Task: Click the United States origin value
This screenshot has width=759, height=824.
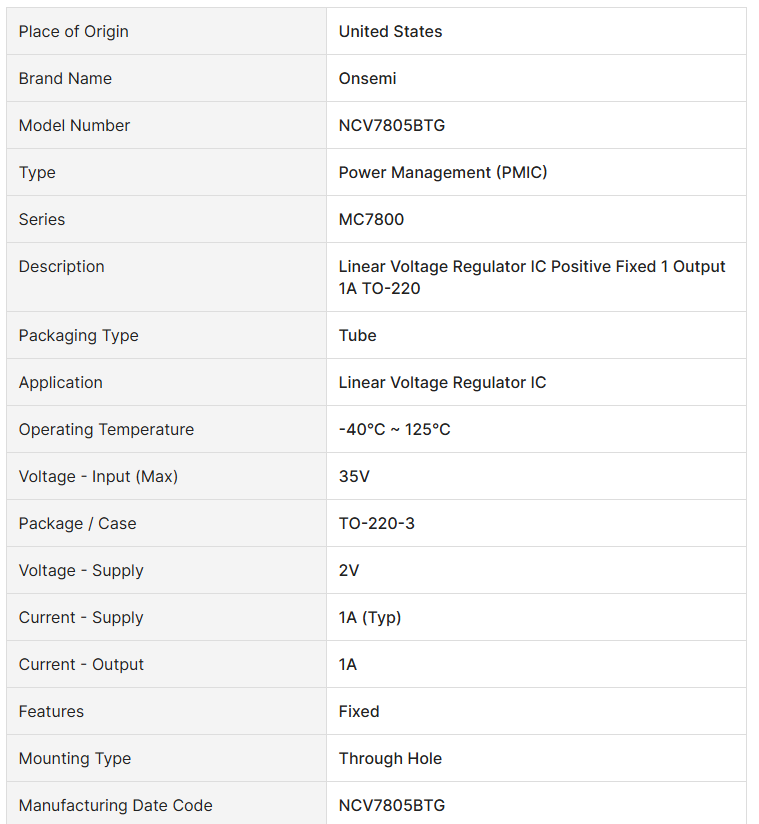Action: click(390, 32)
